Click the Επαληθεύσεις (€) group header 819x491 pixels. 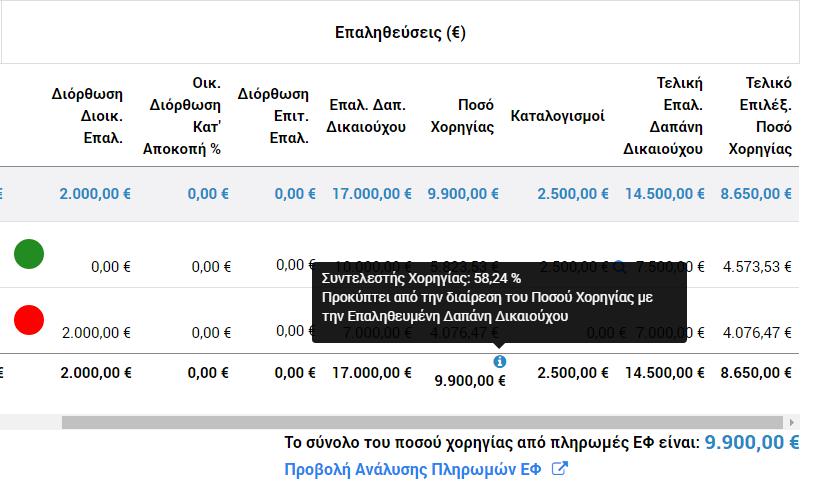tap(400, 32)
